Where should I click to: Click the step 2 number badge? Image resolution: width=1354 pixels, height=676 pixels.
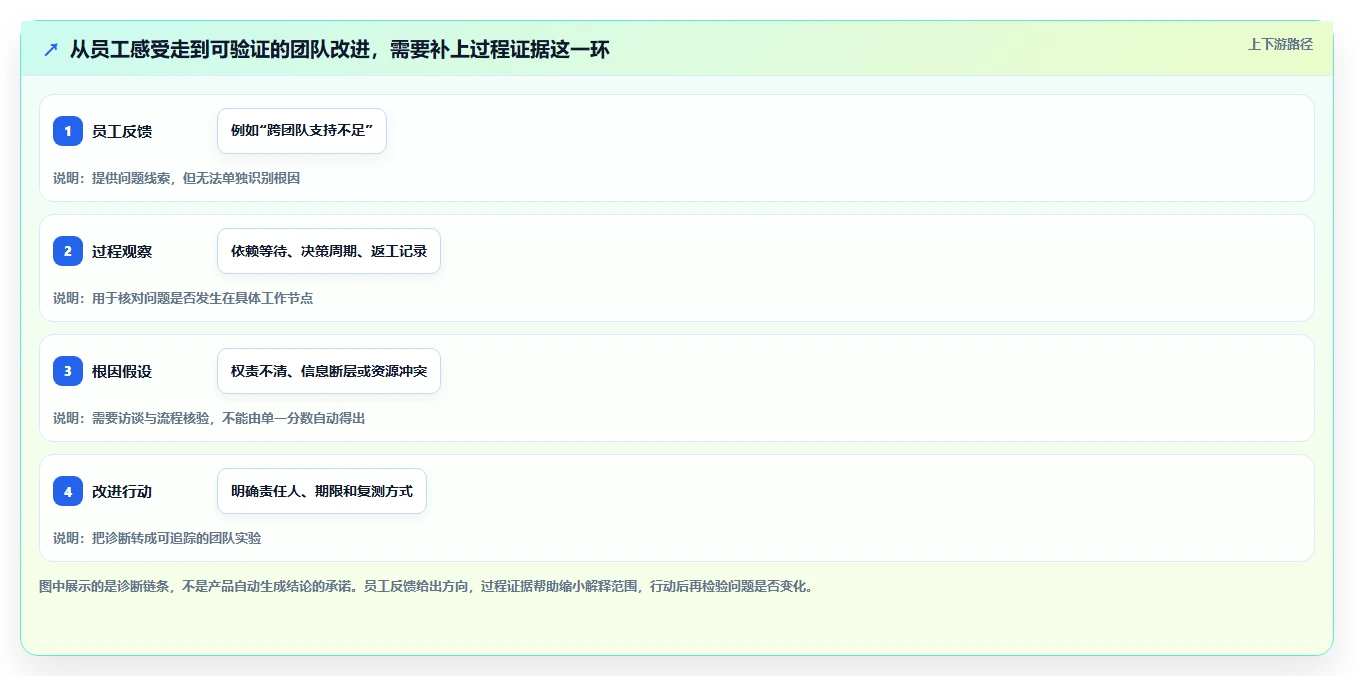[68, 251]
